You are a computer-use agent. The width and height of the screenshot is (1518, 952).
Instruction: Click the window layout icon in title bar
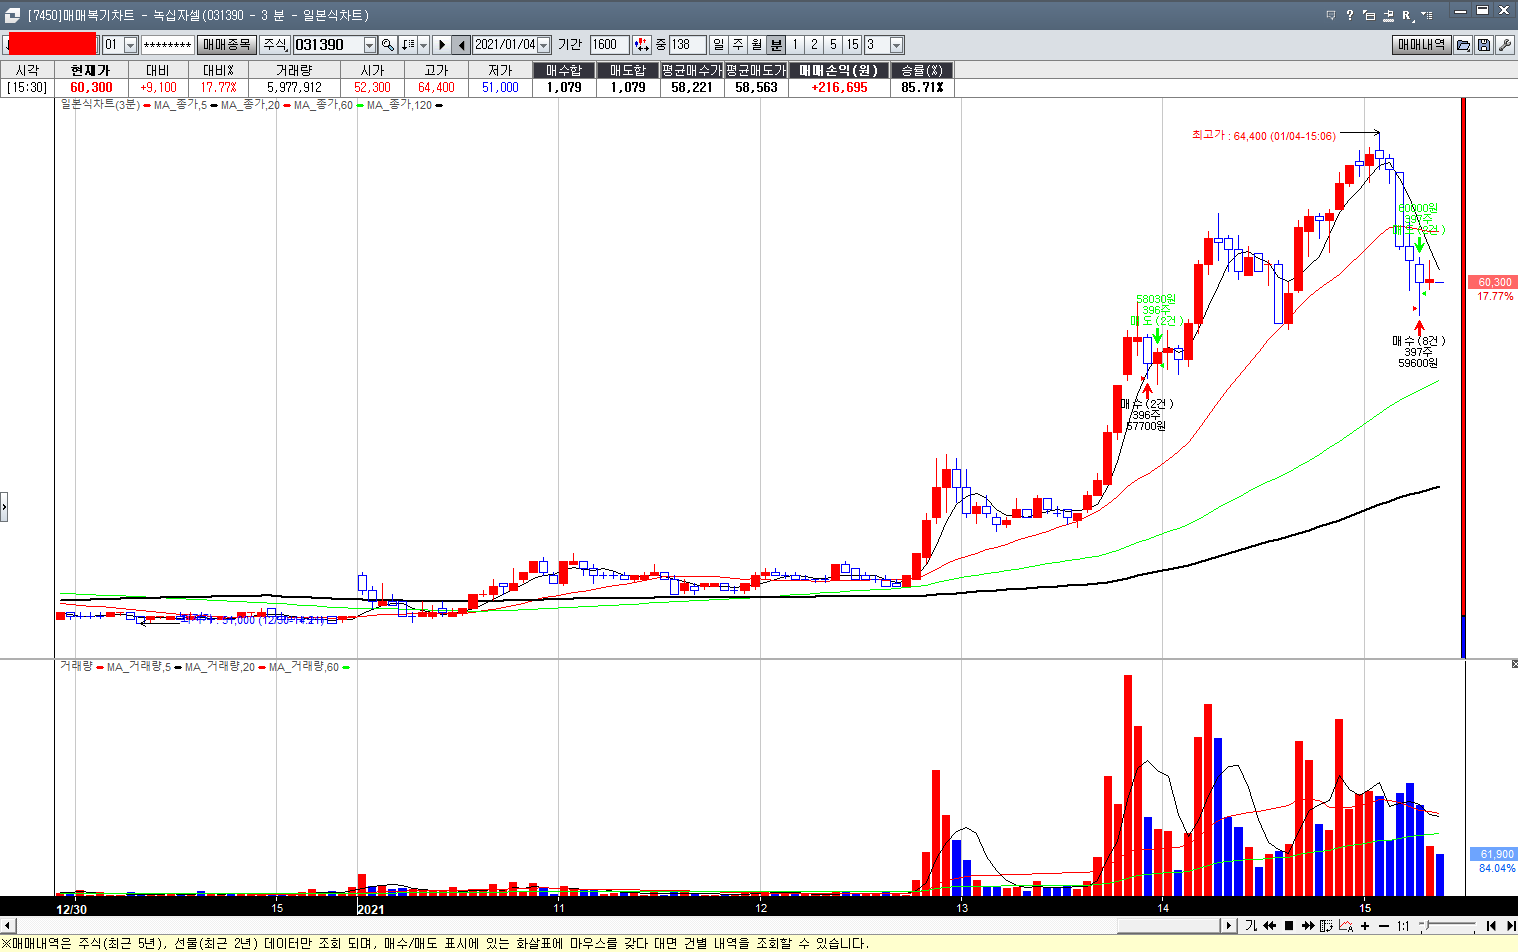coord(1369,15)
